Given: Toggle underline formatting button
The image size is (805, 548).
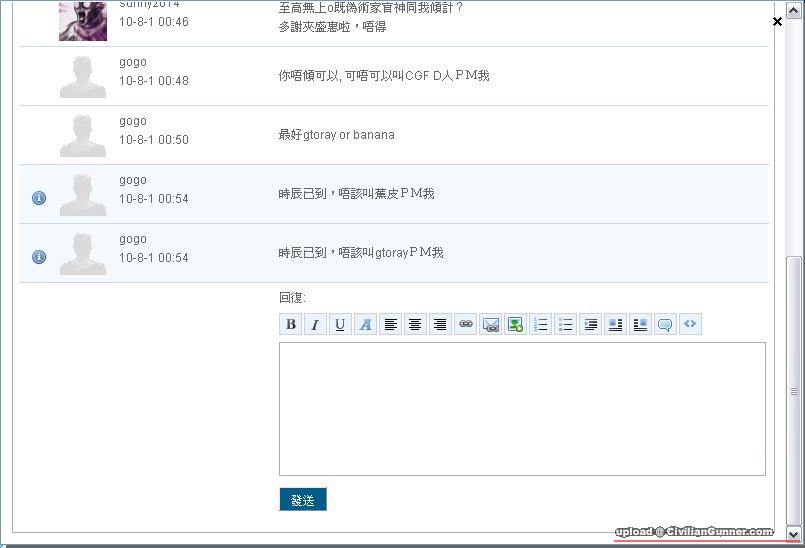Looking at the screenshot, I should tap(340, 324).
